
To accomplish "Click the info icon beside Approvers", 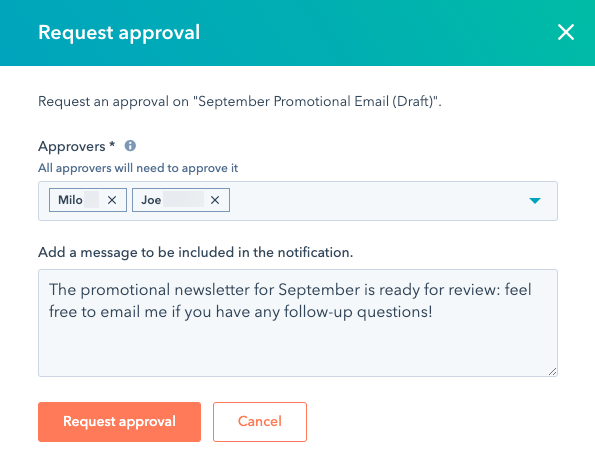I will (130, 146).
